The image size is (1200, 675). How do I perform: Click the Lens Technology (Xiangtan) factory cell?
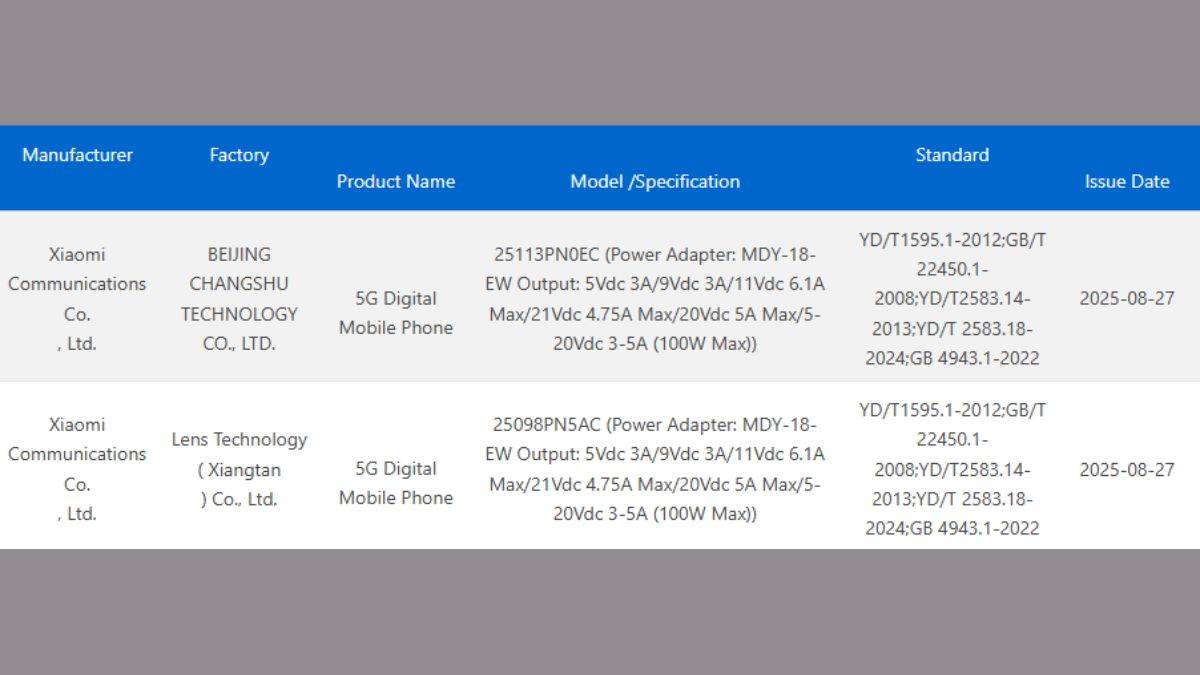pyautogui.click(x=239, y=469)
